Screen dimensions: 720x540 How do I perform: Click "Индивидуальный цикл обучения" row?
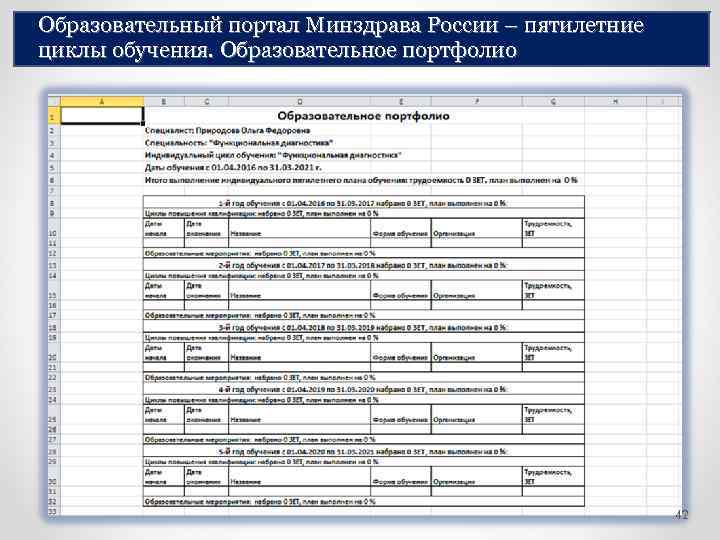[x=273, y=155]
